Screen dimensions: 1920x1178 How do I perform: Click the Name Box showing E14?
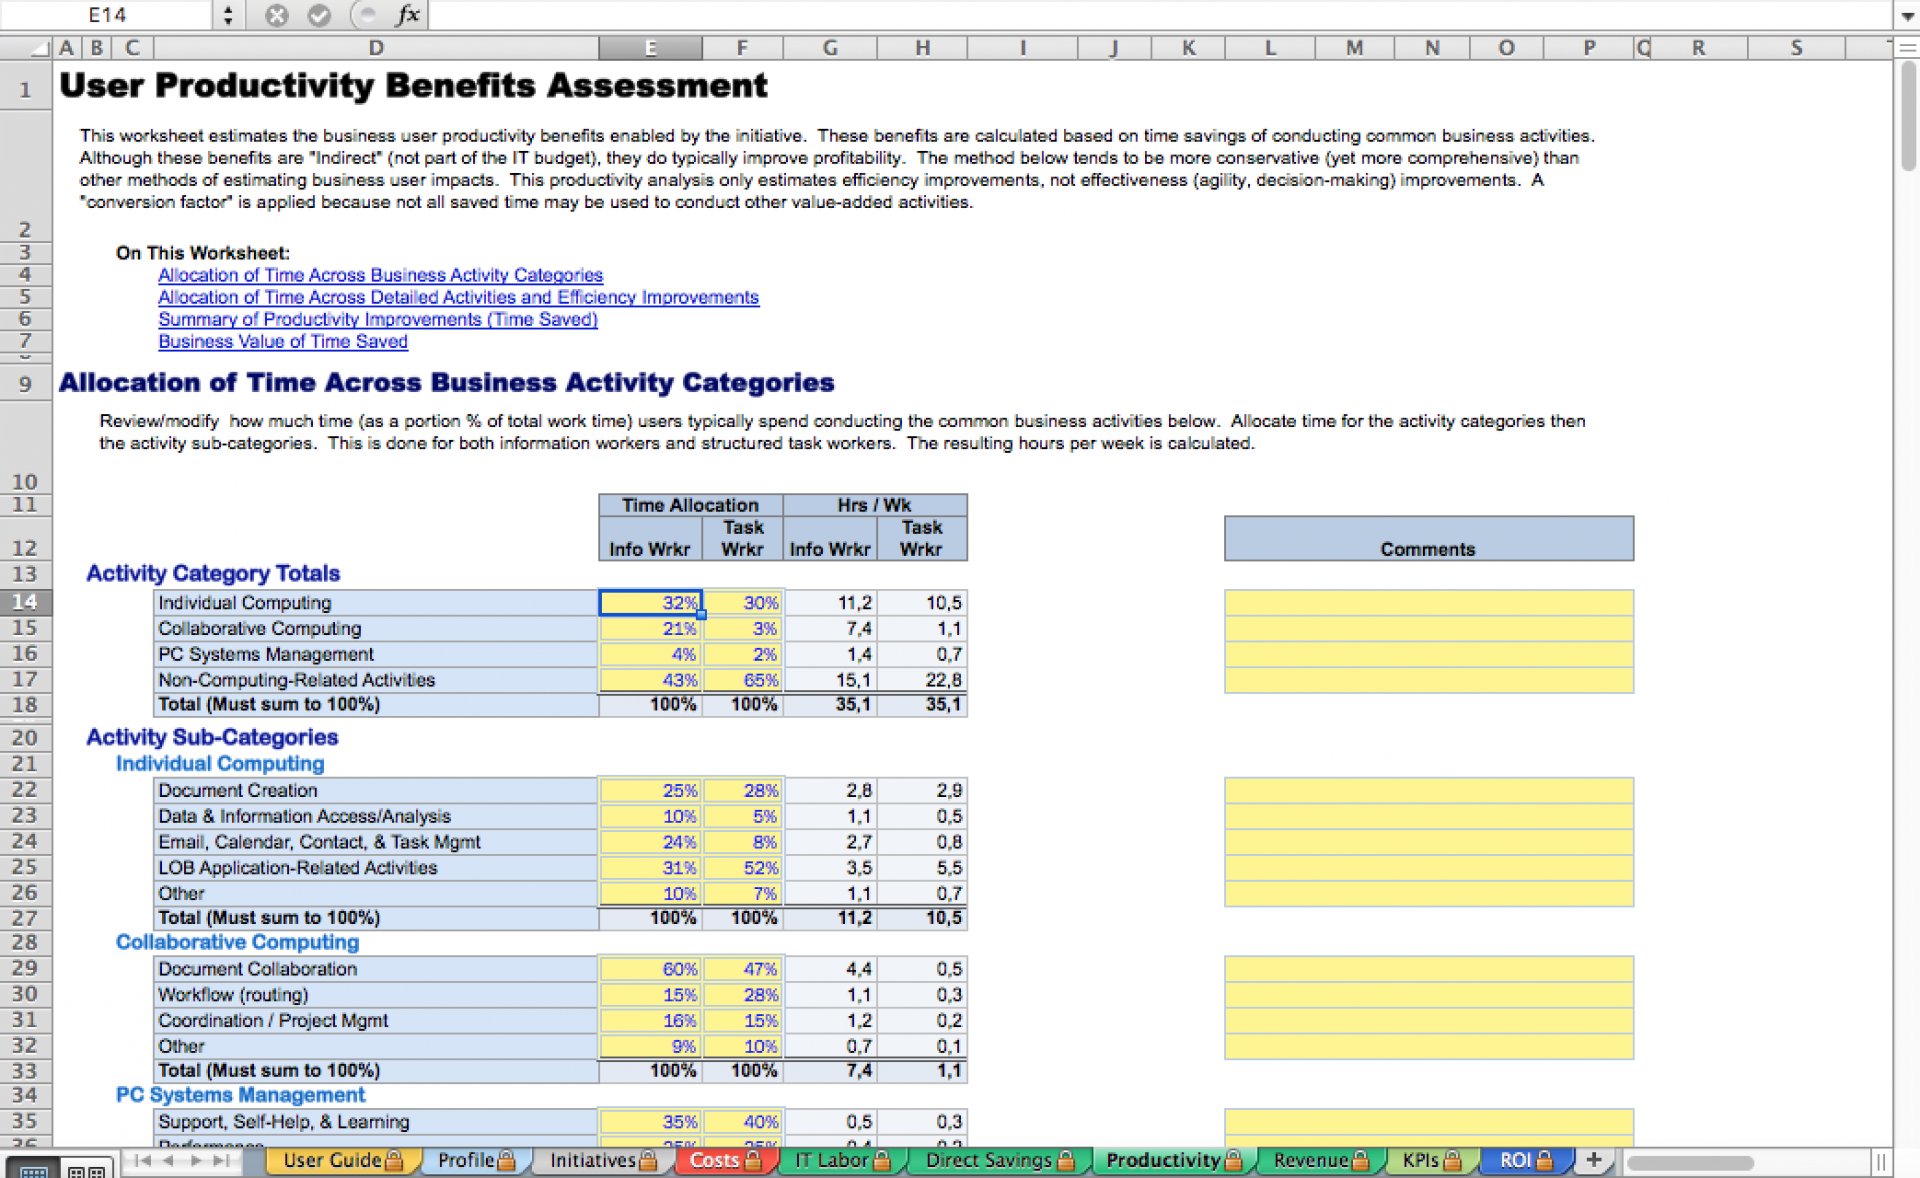click(107, 15)
